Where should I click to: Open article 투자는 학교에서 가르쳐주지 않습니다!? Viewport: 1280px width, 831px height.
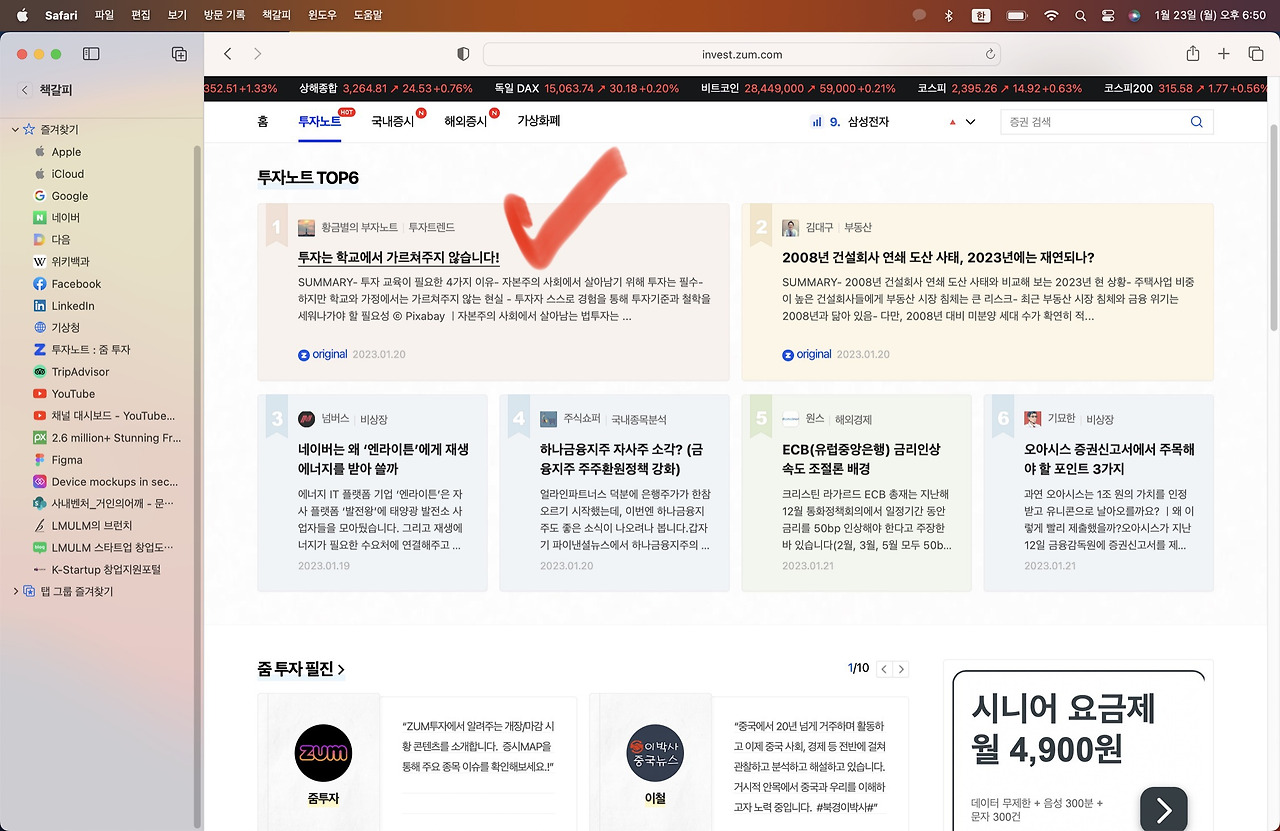coord(398,257)
